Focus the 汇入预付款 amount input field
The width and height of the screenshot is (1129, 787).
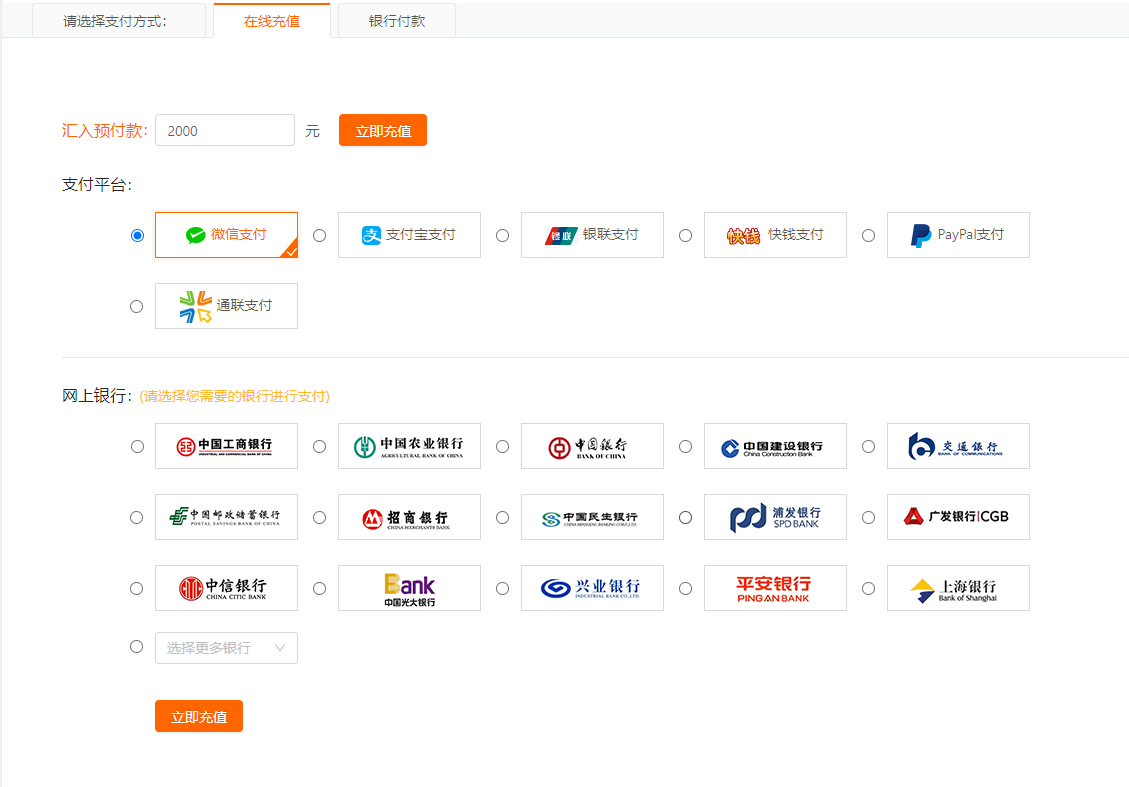pos(225,130)
